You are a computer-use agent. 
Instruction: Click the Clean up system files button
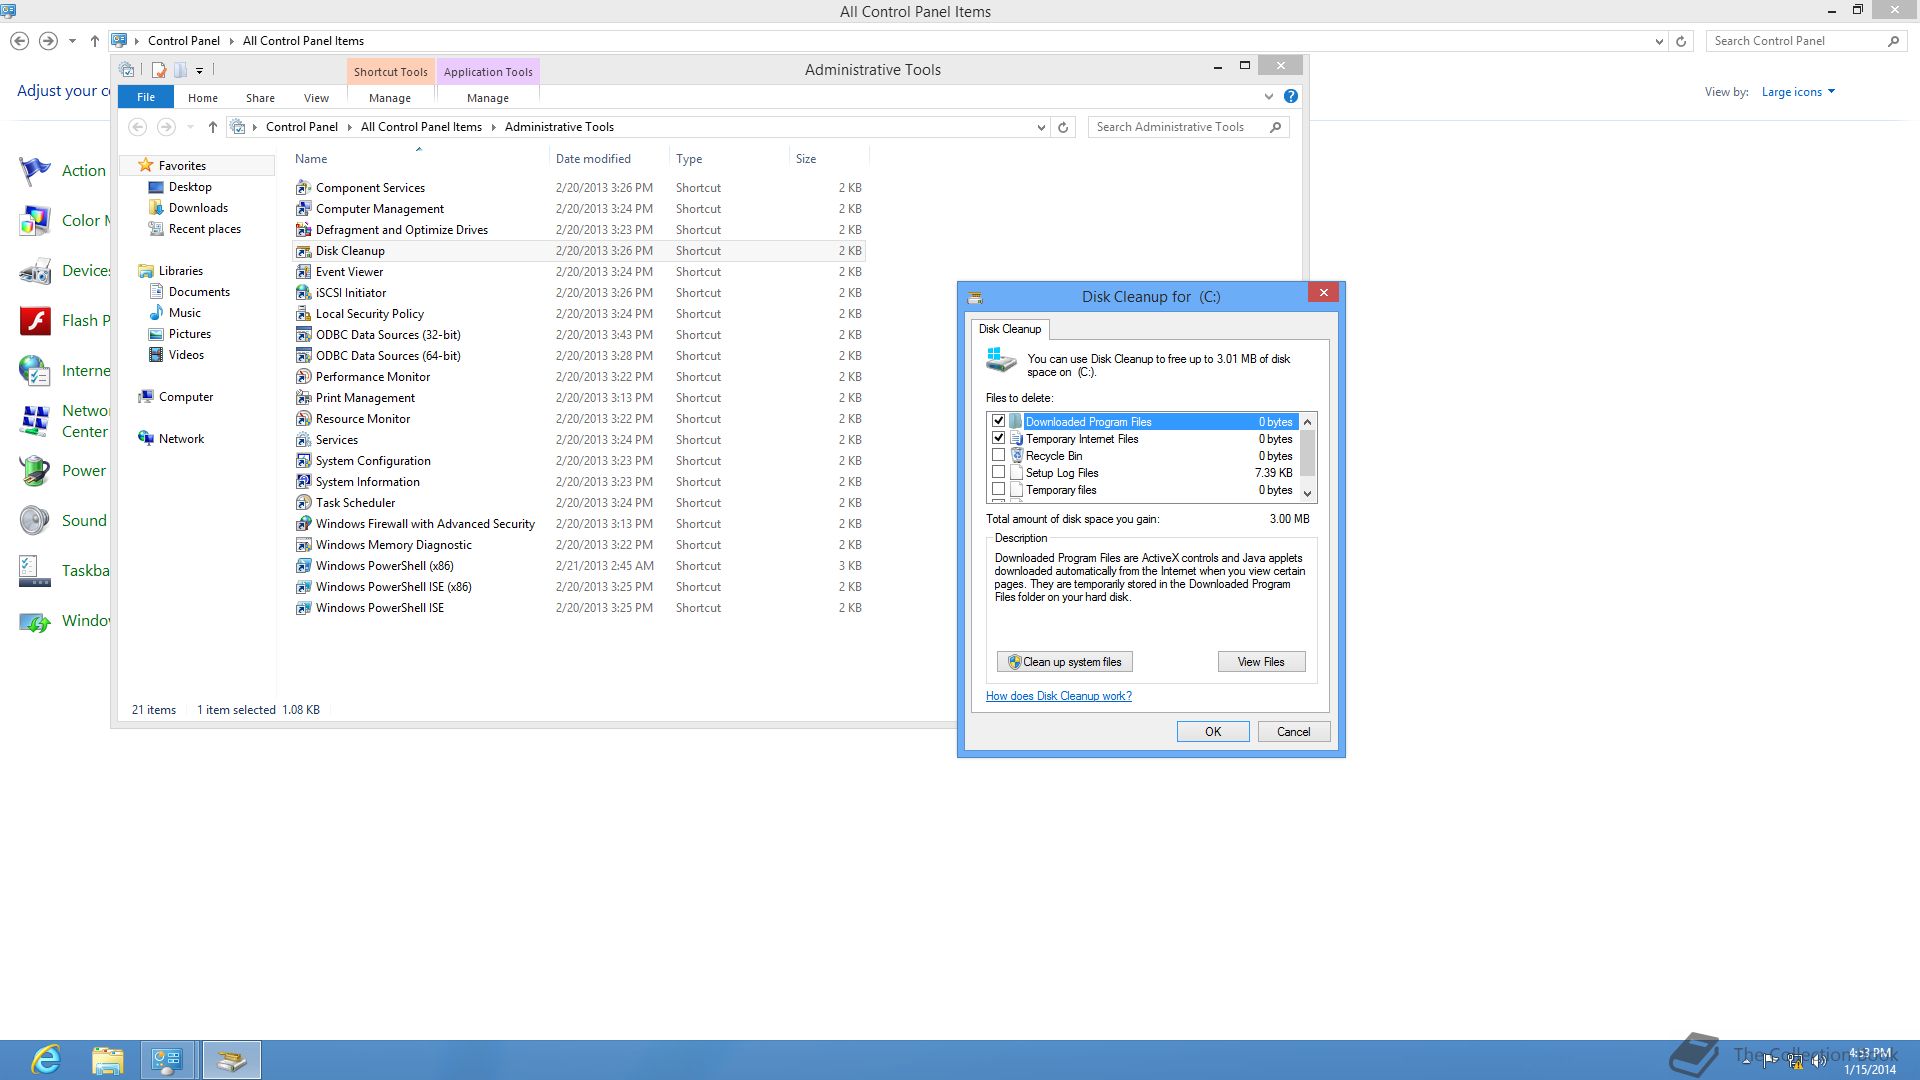(1064, 662)
